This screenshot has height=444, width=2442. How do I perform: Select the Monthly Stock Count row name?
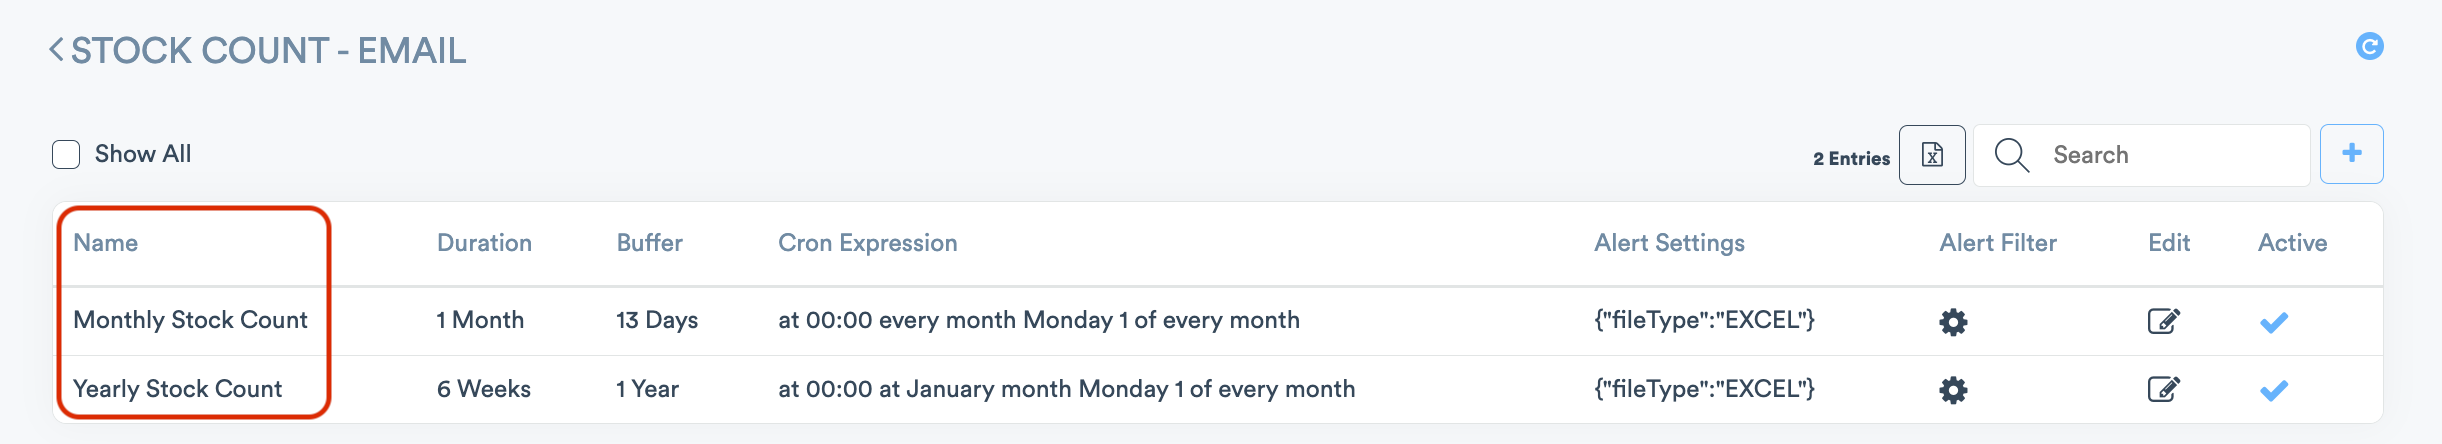pos(190,320)
